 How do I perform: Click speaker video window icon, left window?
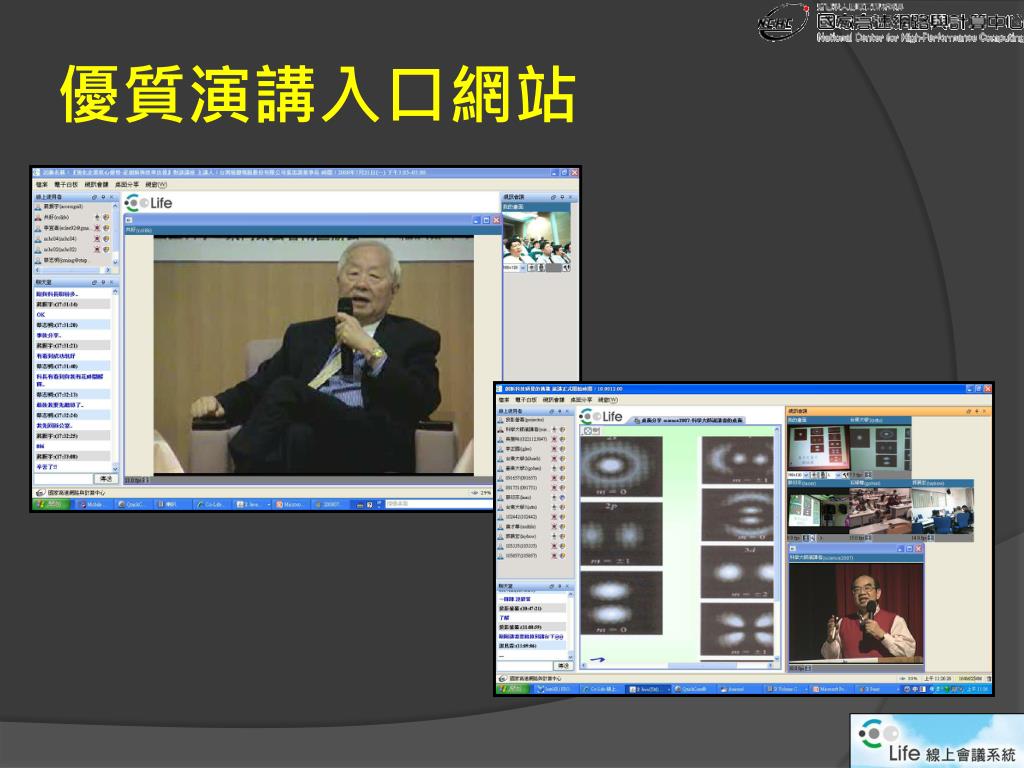coord(129,220)
